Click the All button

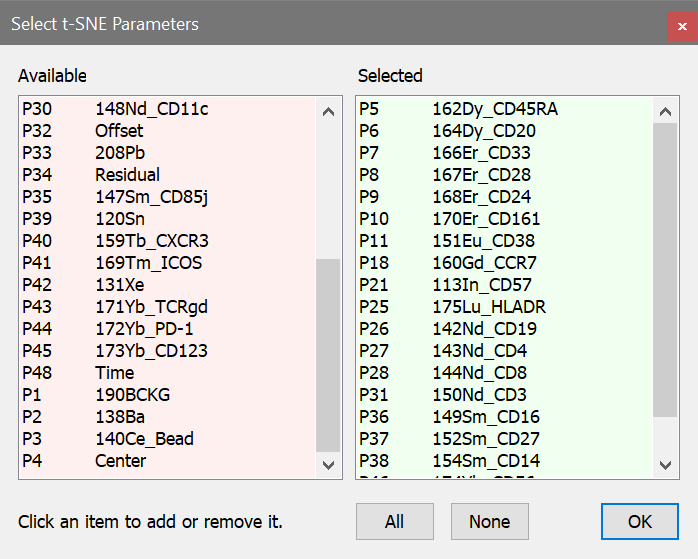click(394, 521)
